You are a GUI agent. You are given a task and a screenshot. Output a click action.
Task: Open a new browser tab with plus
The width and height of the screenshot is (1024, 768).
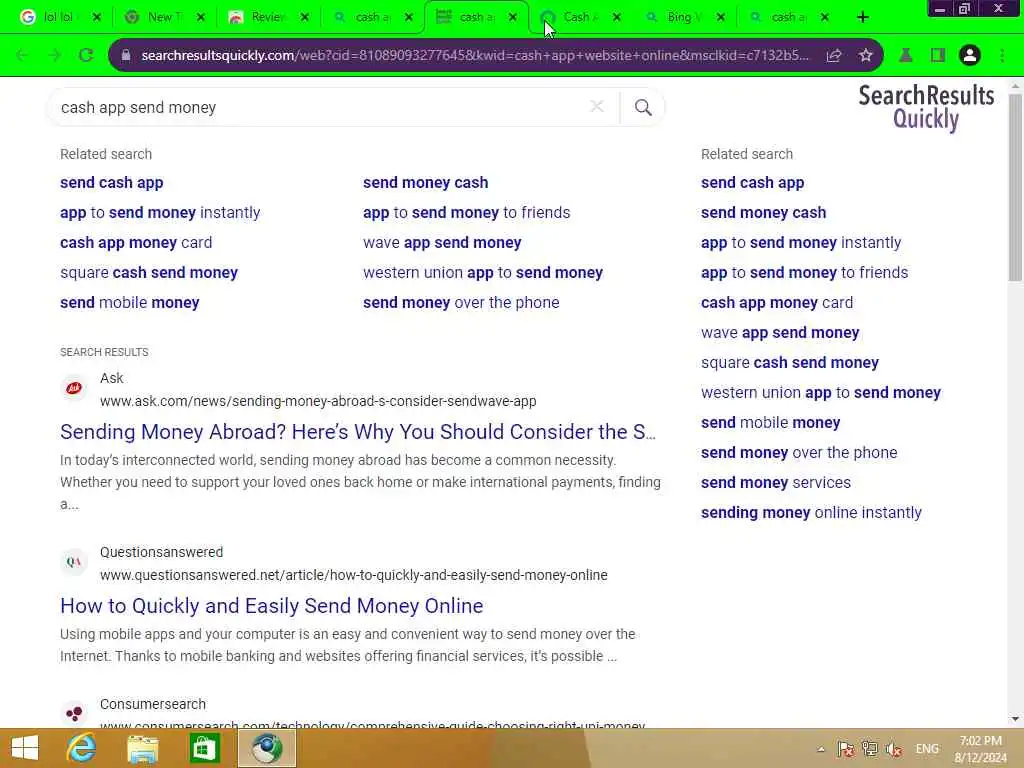[x=863, y=17]
